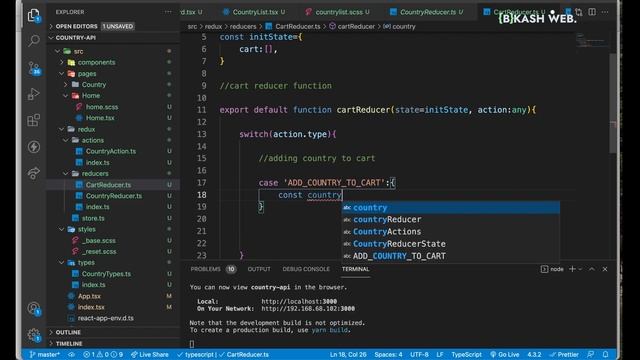Click Live Share in status bar
Viewport: 640px width, 360px height.
[x=149, y=354]
